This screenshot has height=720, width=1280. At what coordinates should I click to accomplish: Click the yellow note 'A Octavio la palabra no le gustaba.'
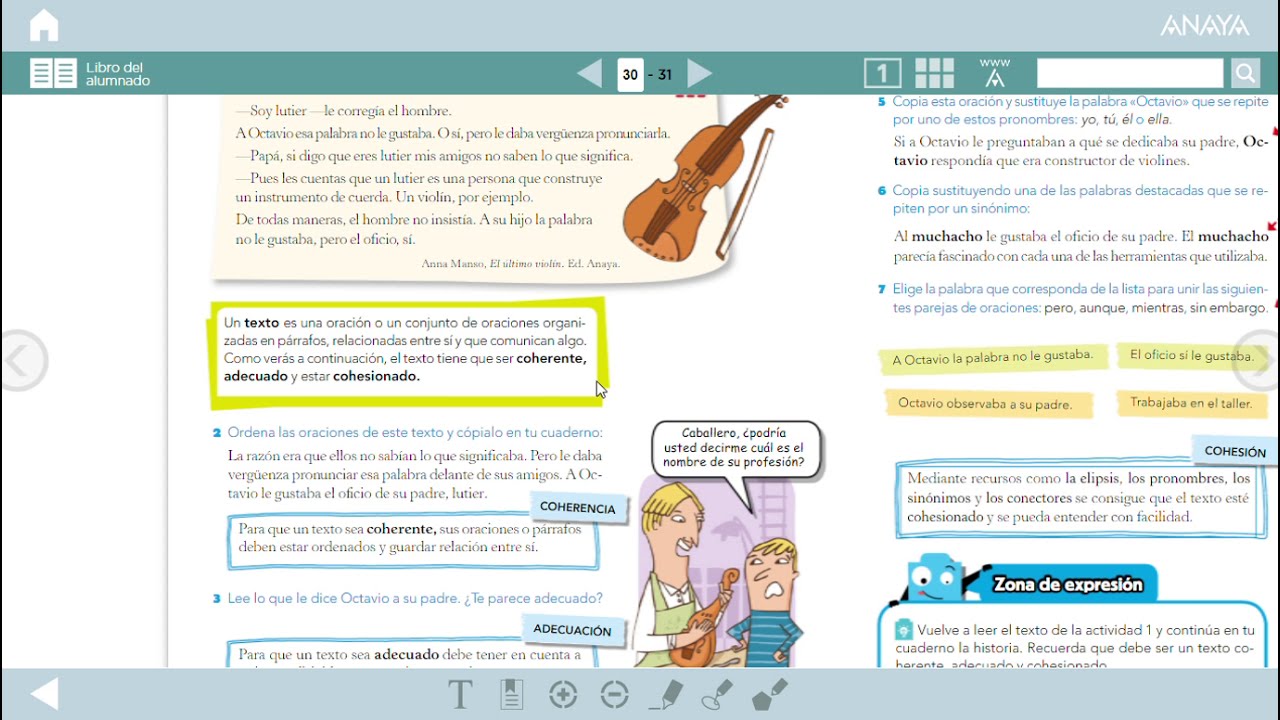pyautogui.click(x=993, y=358)
